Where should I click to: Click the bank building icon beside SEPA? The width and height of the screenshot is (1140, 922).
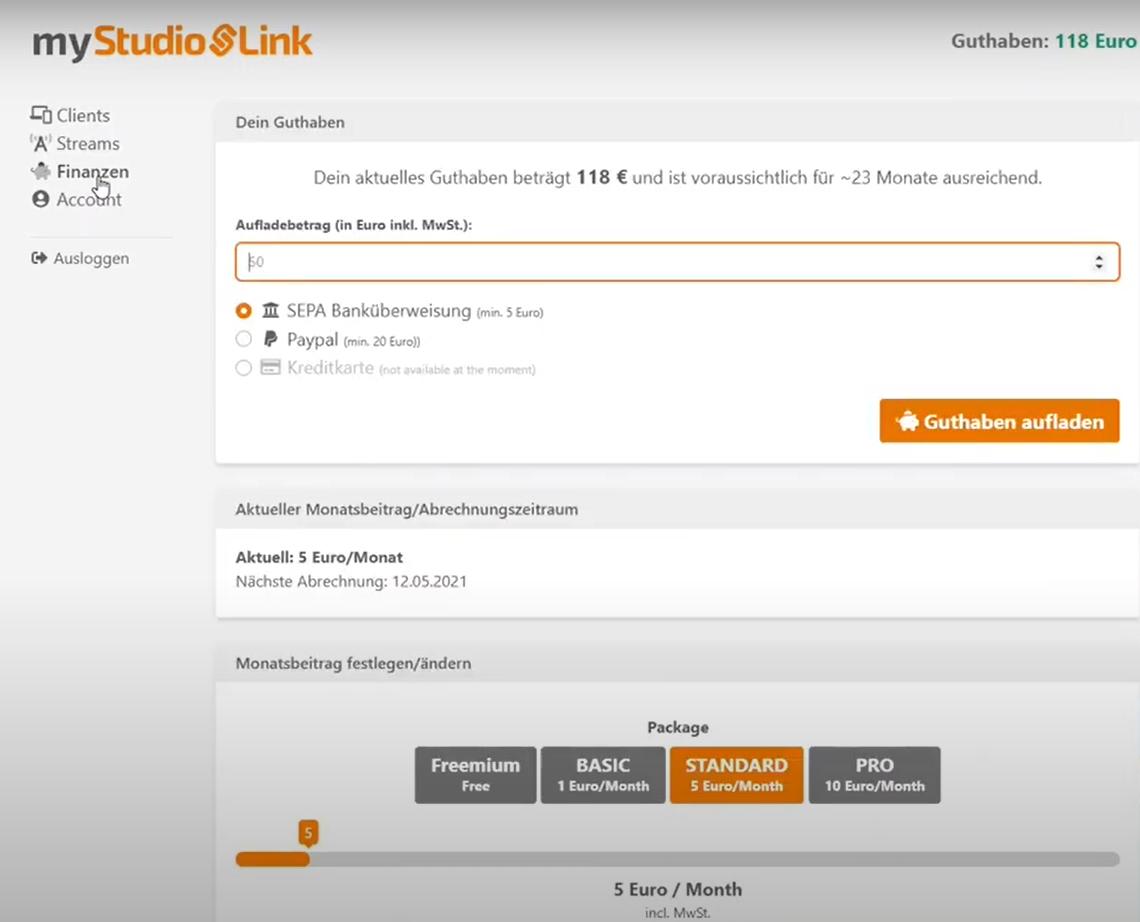[271, 311]
